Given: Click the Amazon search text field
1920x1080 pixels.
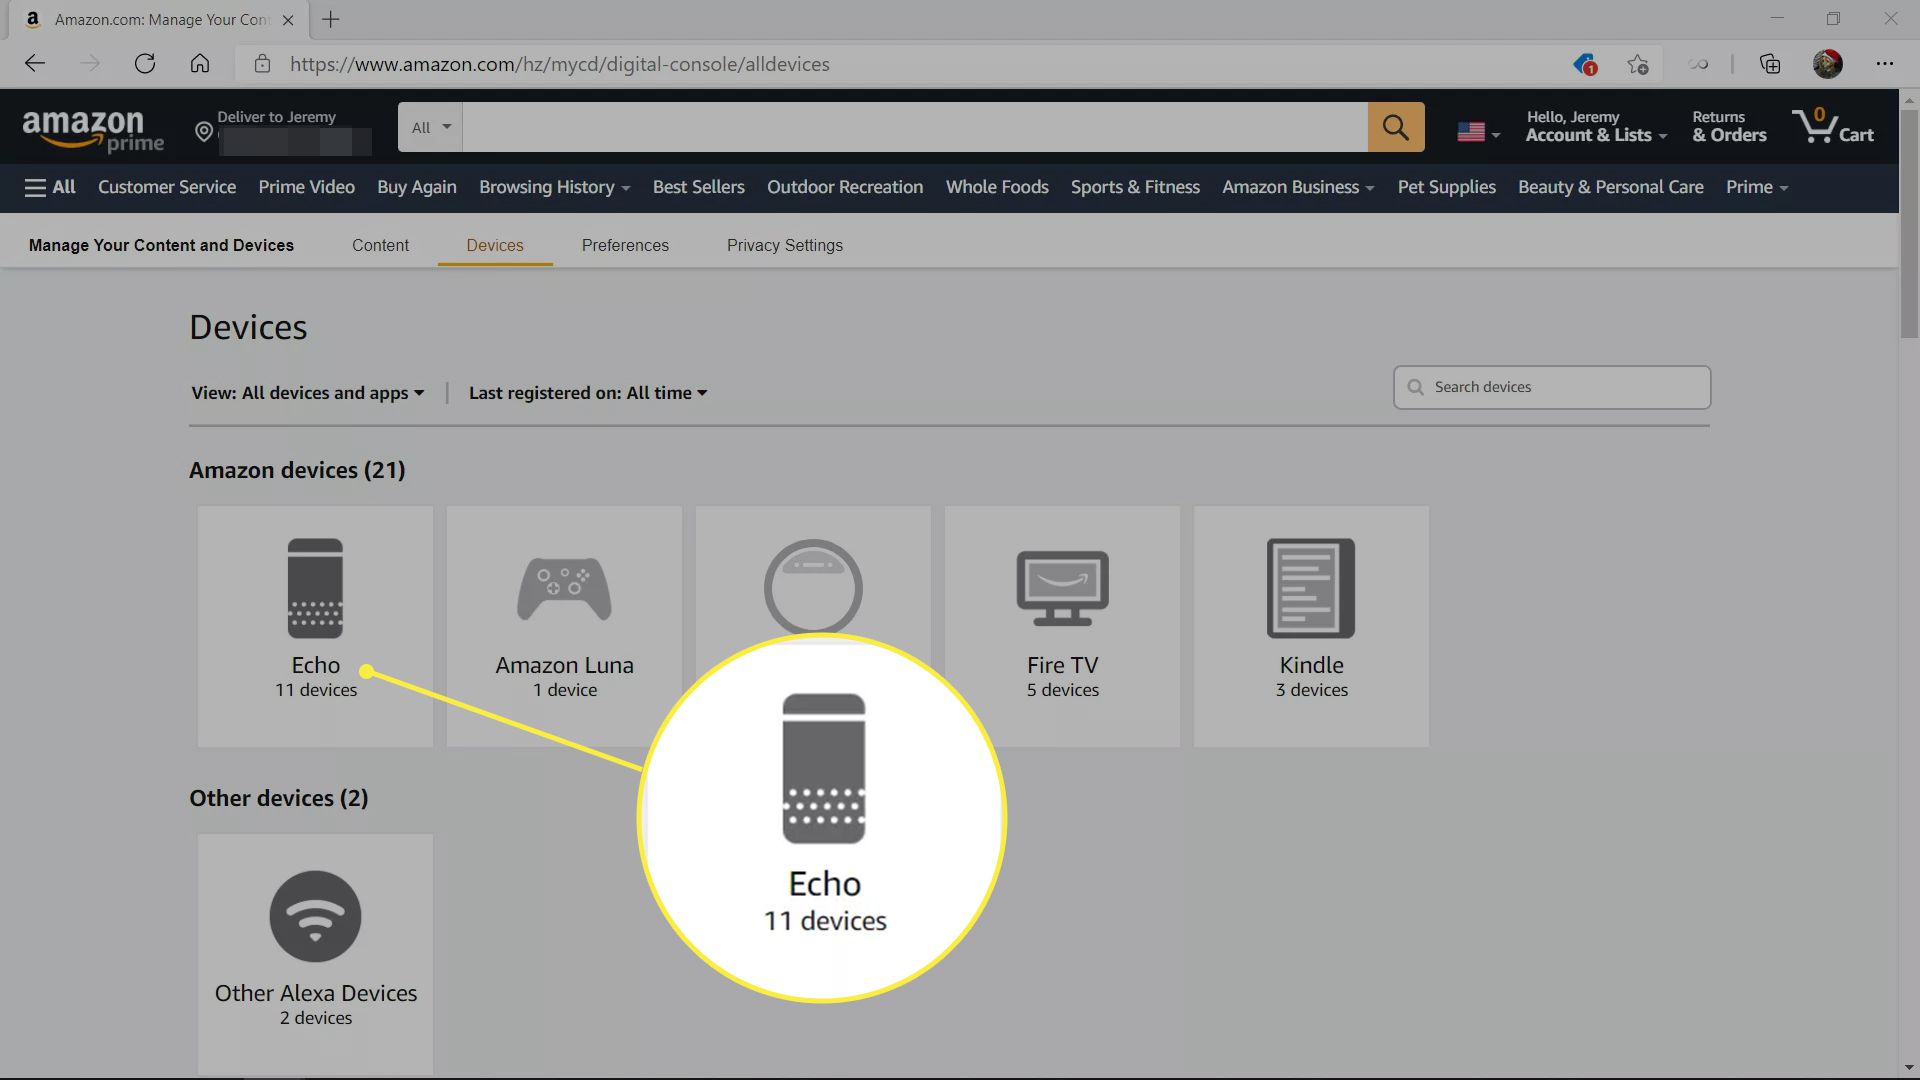Looking at the screenshot, I should (915, 127).
